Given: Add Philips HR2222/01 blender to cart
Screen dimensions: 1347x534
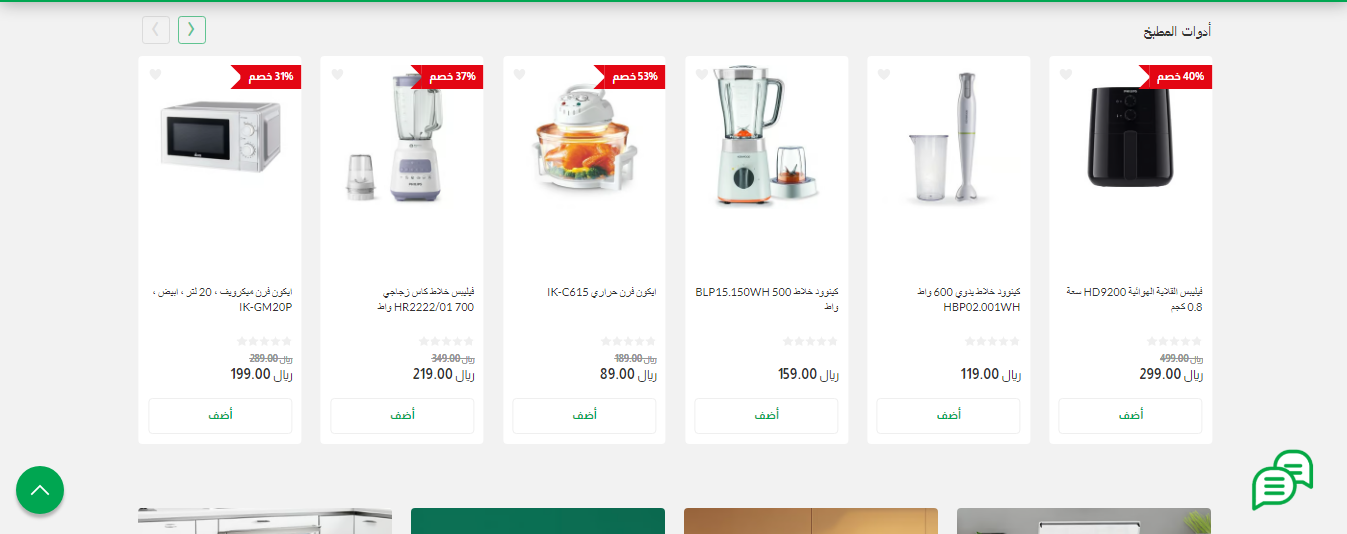Looking at the screenshot, I should click(402, 416).
